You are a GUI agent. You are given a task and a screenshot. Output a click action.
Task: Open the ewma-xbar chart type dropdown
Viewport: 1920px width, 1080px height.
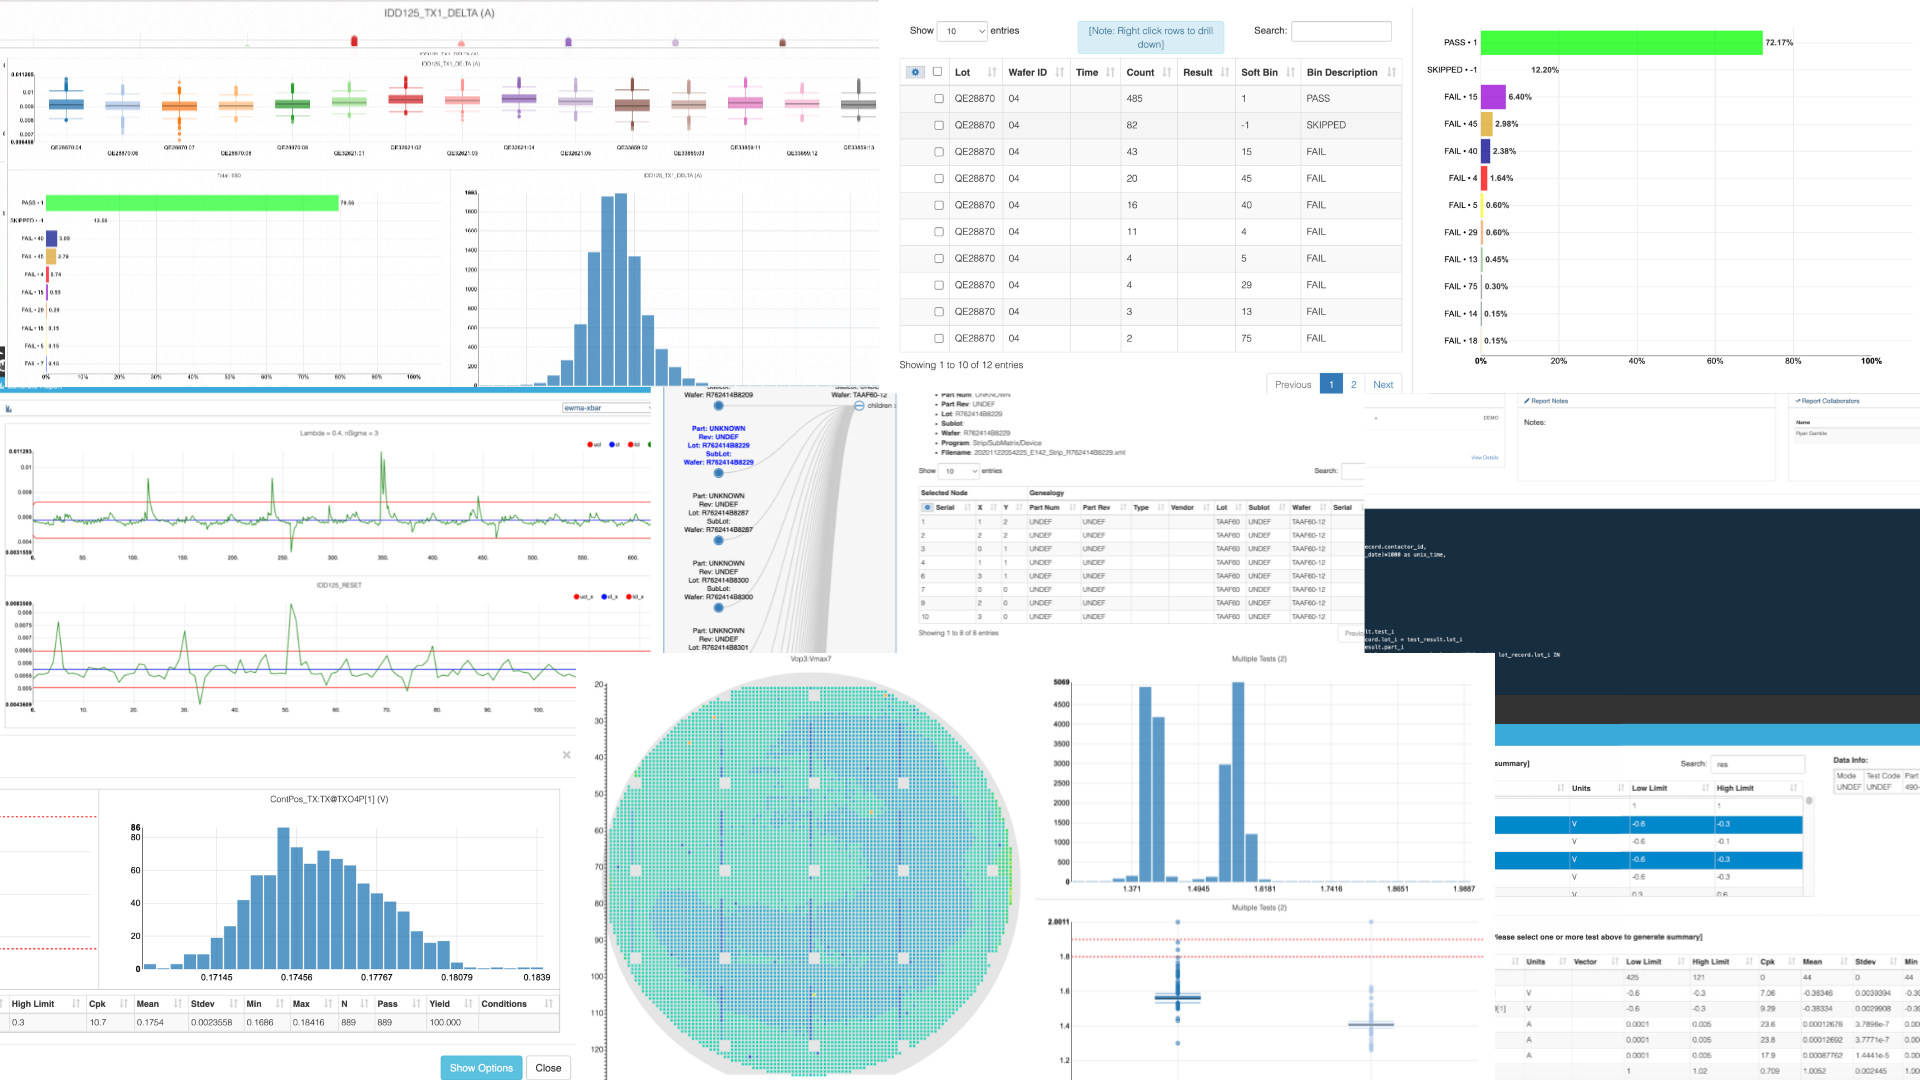607,408
